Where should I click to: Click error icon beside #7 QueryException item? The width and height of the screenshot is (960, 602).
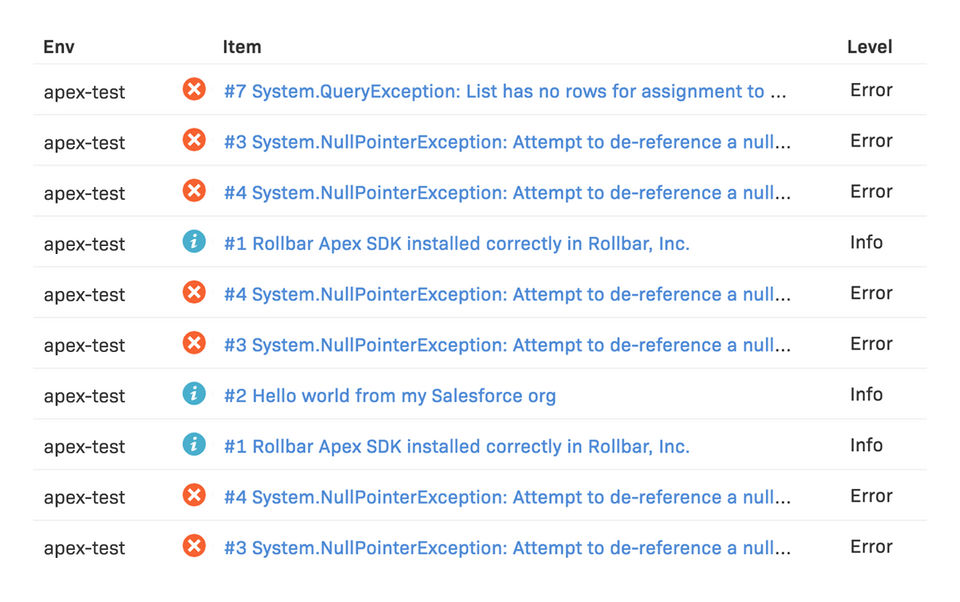(x=194, y=90)
